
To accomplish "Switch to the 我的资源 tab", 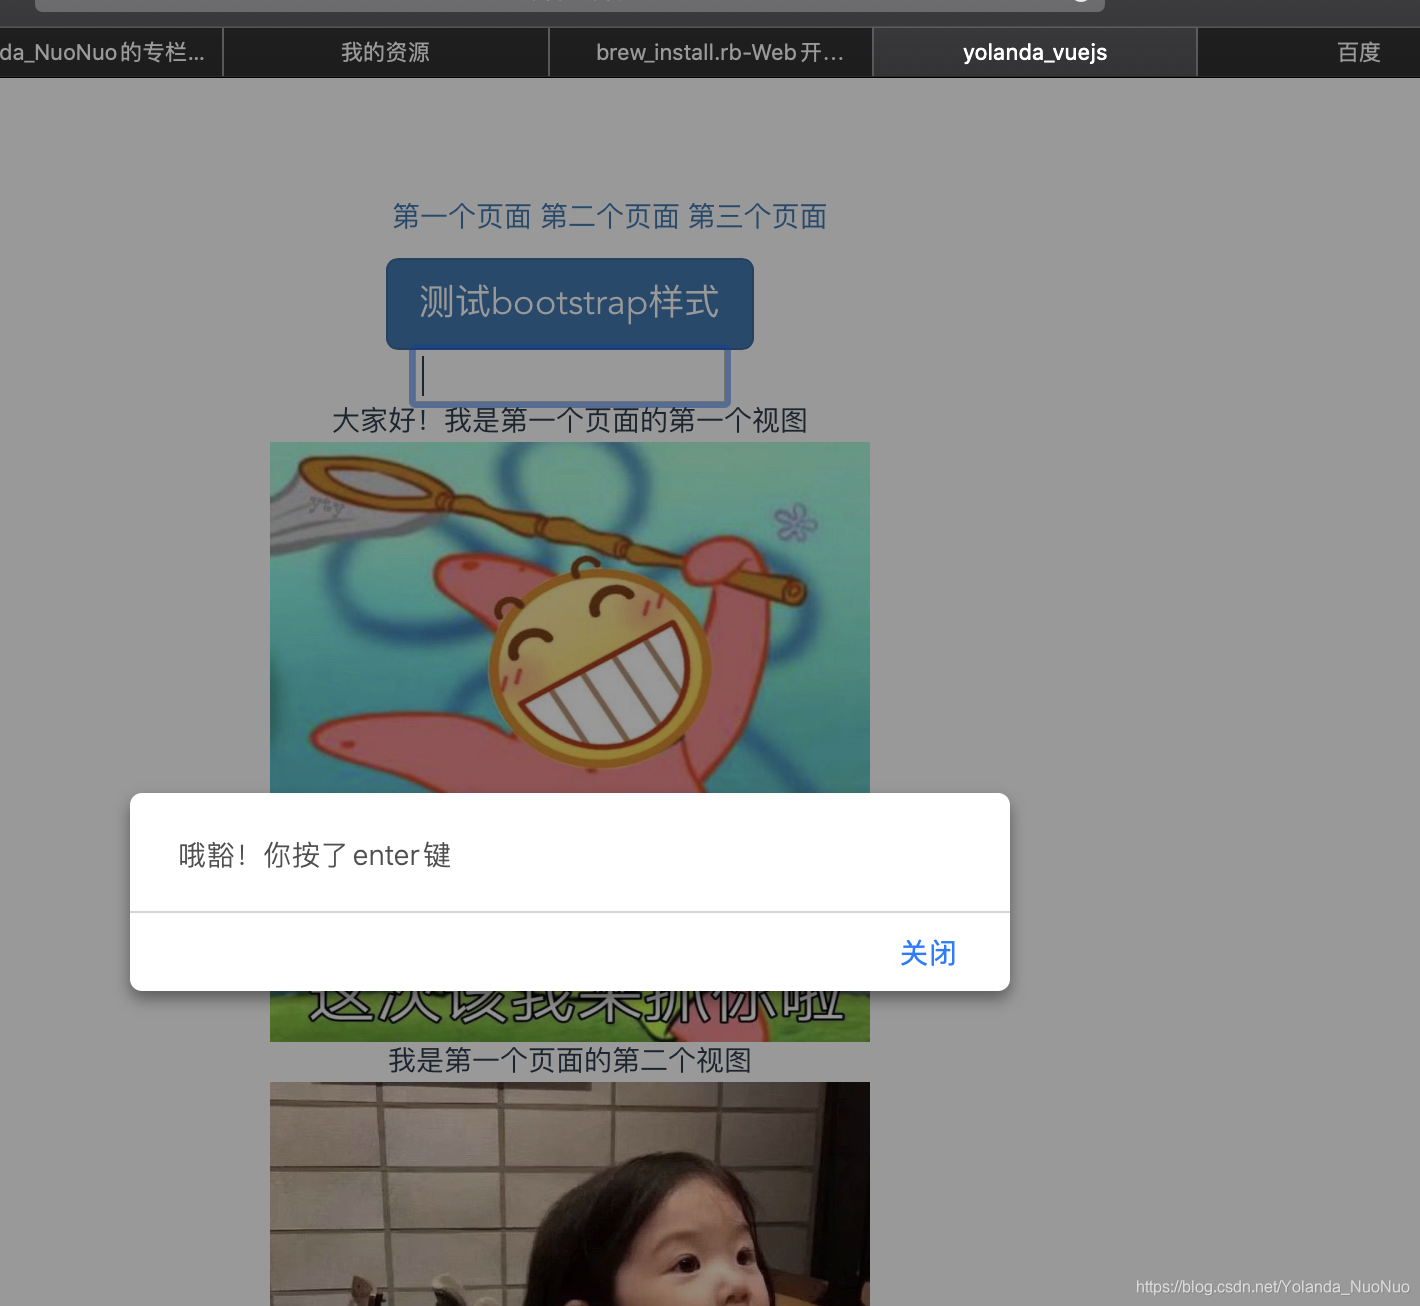I will pos(386,52).
